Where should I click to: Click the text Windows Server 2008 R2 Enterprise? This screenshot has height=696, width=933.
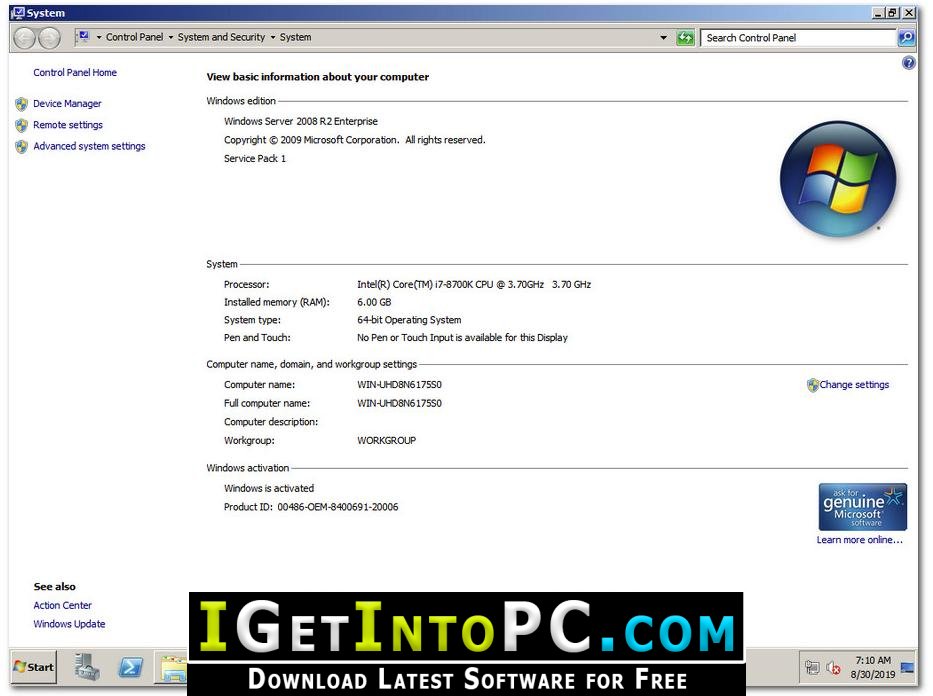pyautogui.click(x=301, y=121)
